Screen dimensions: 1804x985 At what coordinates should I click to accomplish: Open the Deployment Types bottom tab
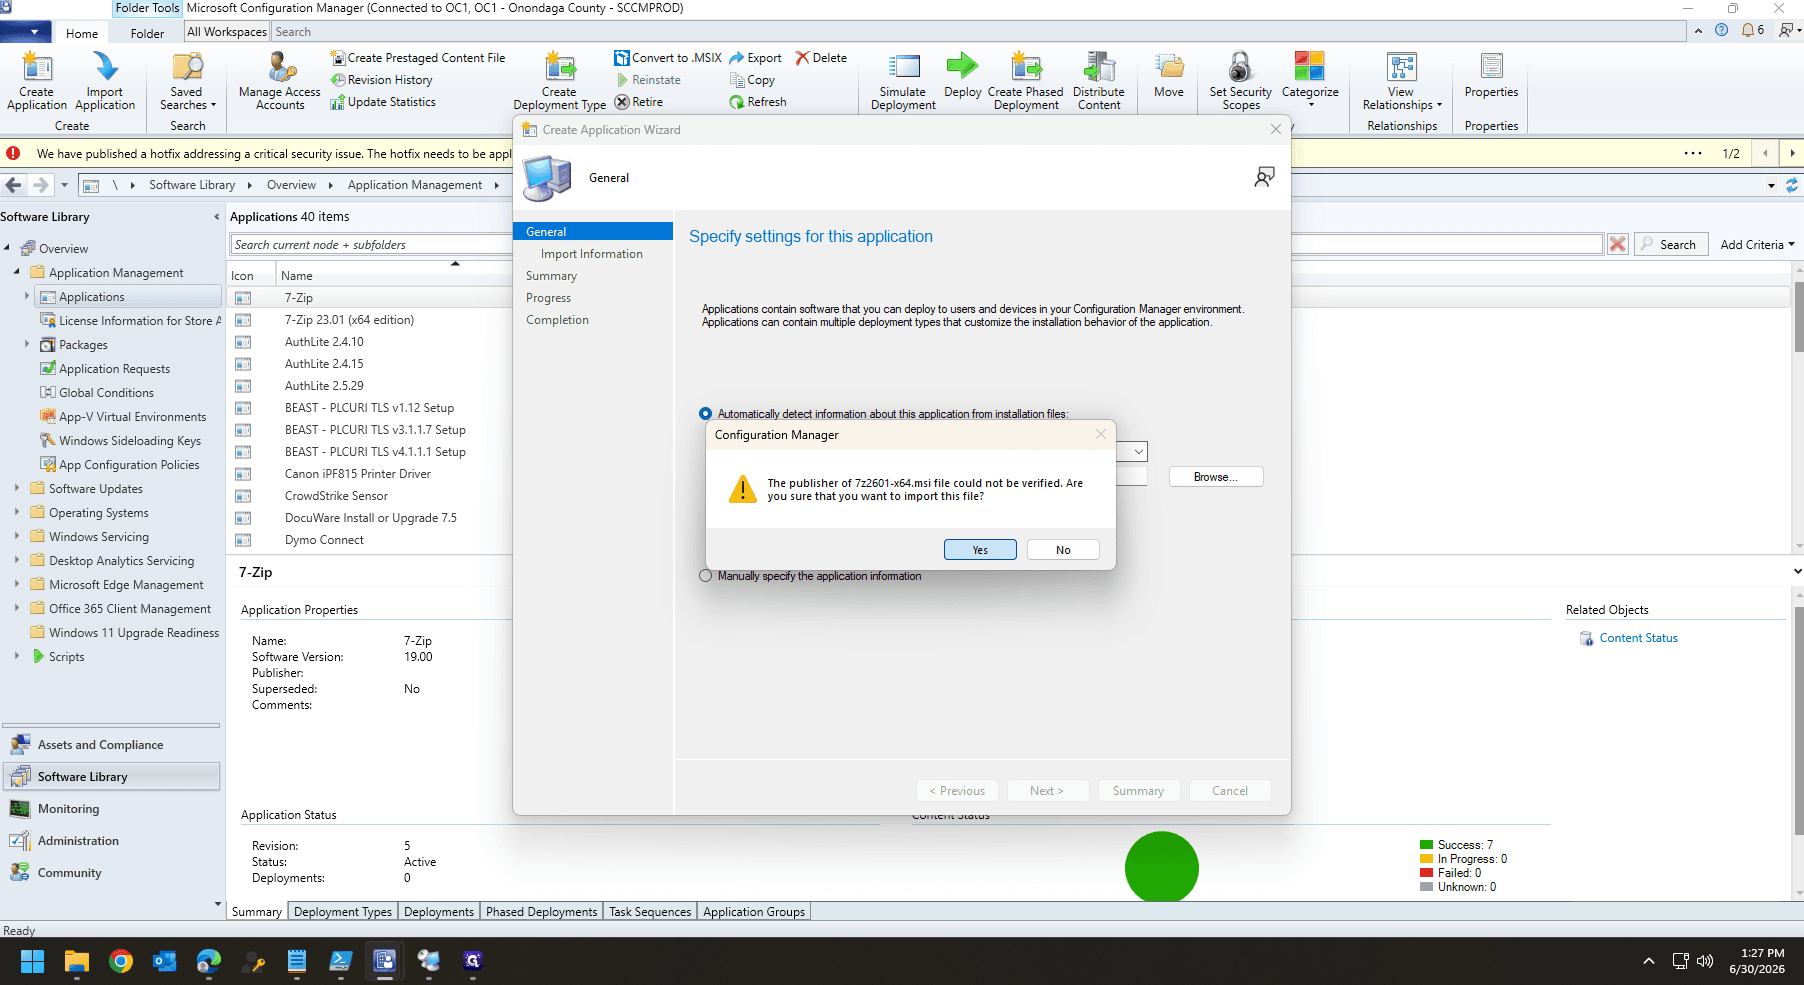[x=343, y=912]
